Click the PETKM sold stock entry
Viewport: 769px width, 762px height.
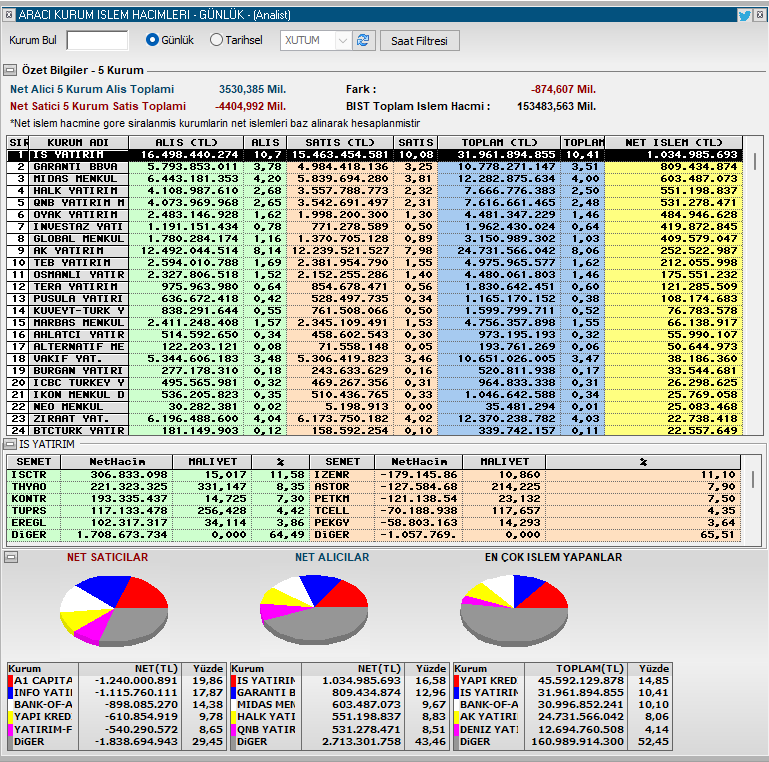pos(525,499)
